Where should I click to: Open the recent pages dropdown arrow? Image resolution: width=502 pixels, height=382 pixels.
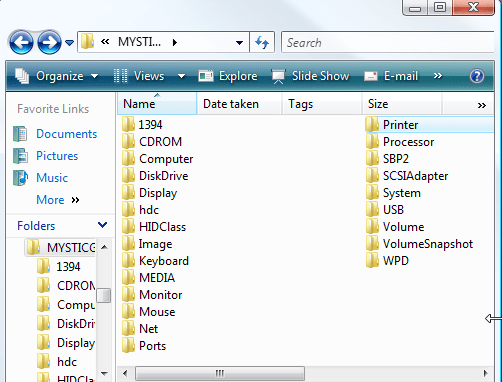click(x=69, y=43)
